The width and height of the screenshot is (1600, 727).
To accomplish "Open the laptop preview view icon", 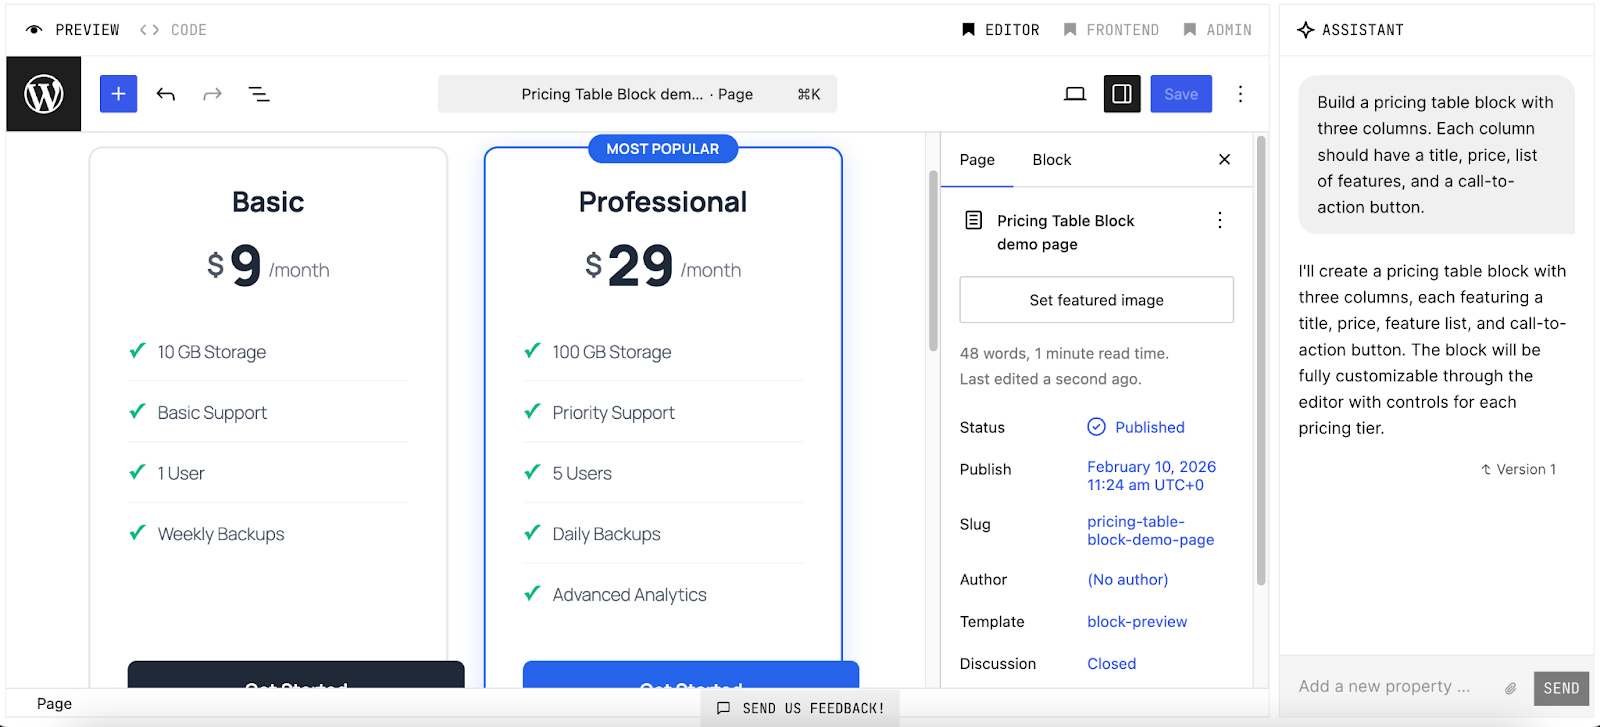I will coord(1075,94).
